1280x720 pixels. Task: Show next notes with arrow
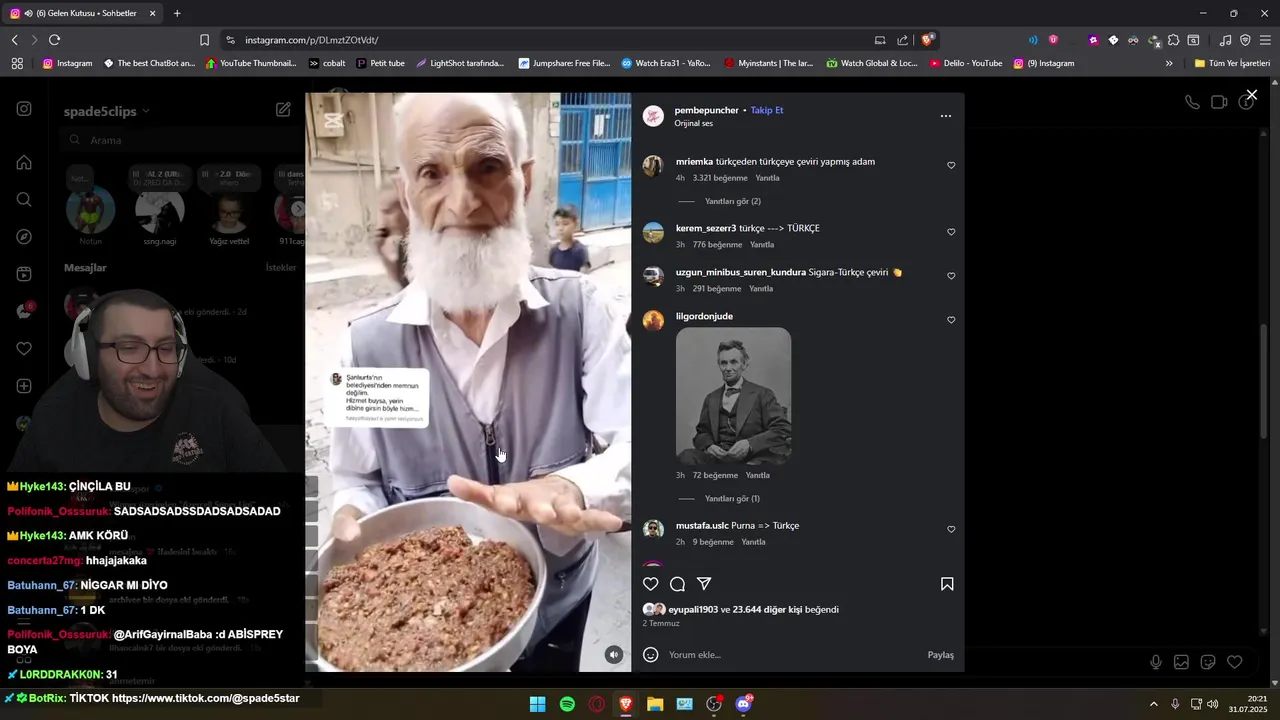click(298, 208)
